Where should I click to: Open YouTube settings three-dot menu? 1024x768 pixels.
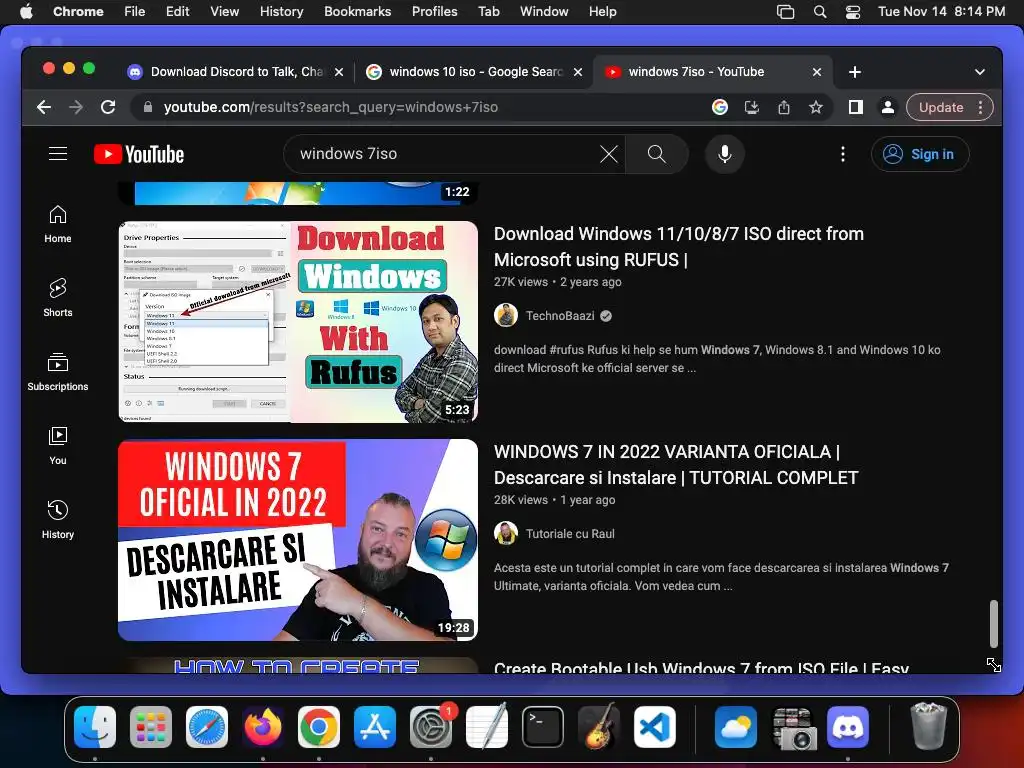[842, 154]
